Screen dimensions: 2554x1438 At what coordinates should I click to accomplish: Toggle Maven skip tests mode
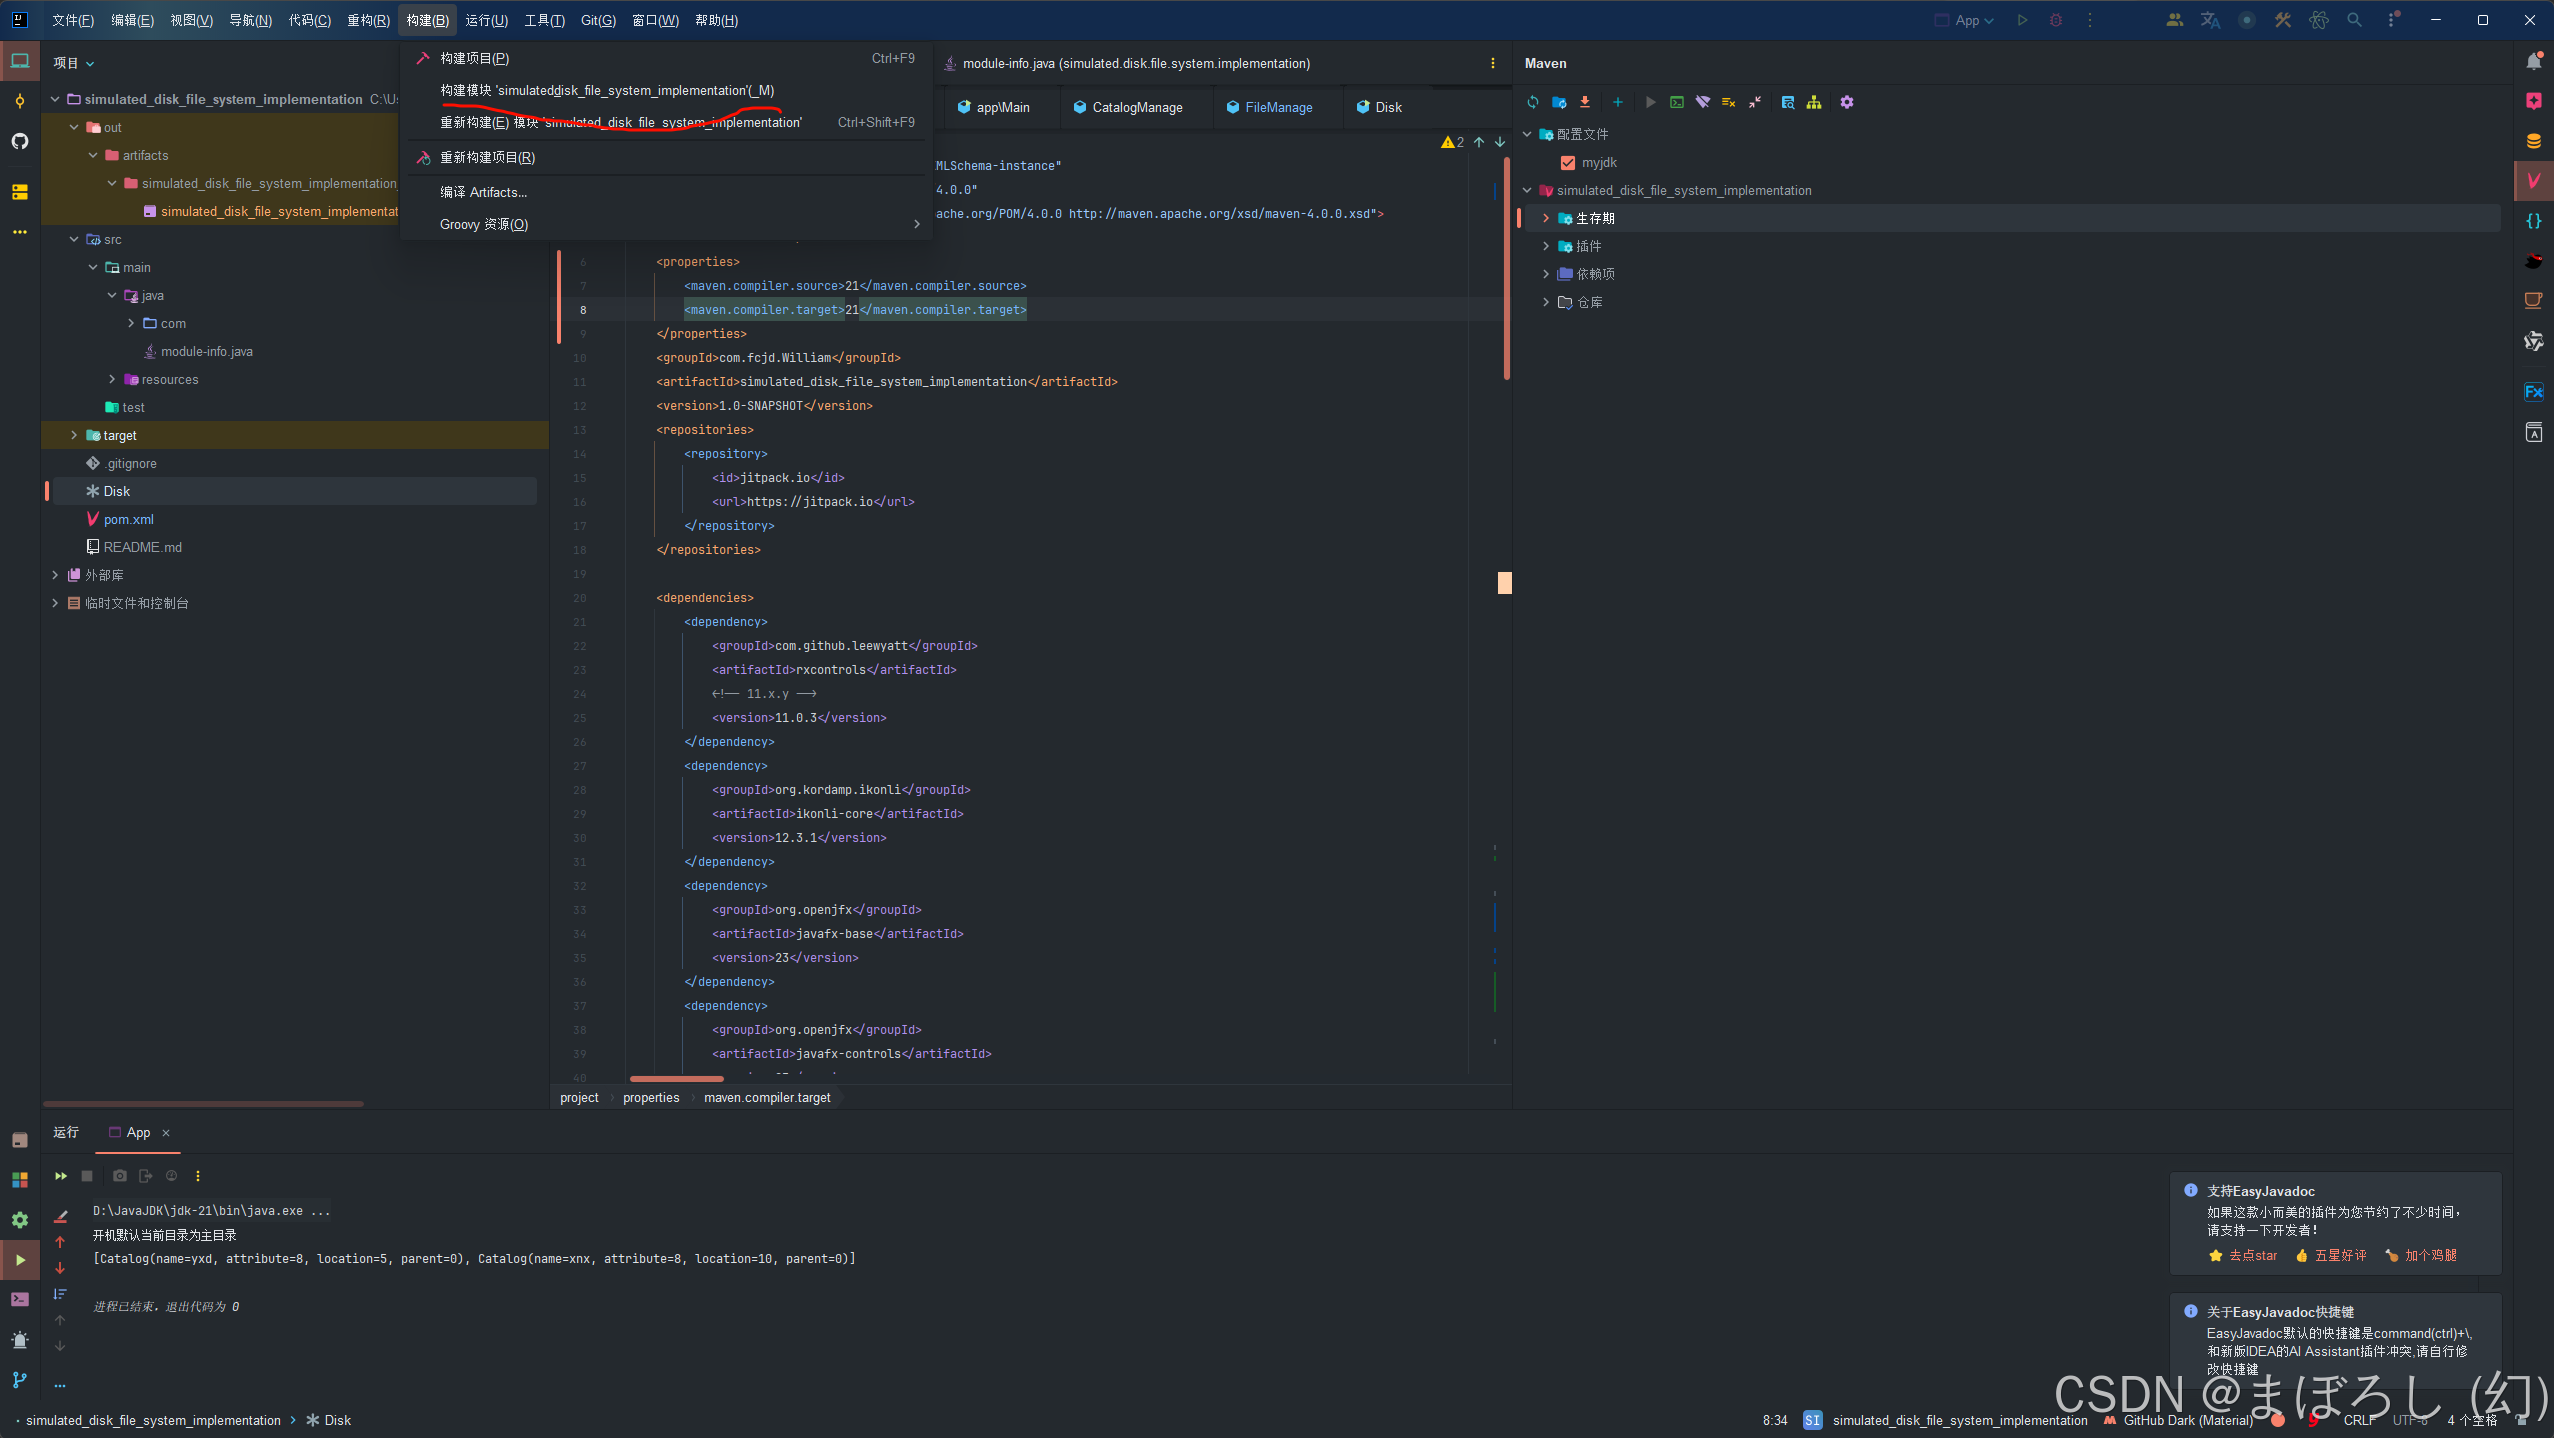tap(1729, 102)
